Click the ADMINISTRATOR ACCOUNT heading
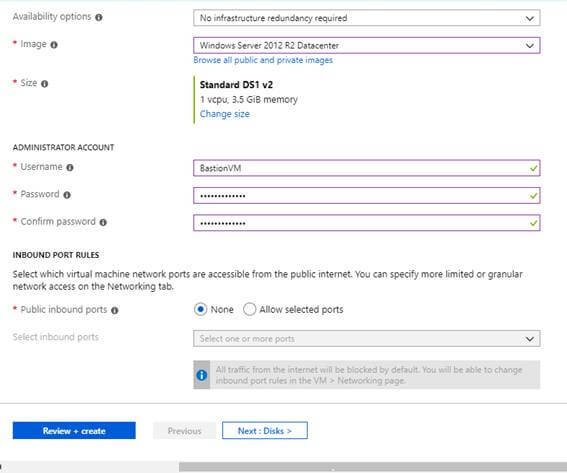 click(x=63, y=148)
